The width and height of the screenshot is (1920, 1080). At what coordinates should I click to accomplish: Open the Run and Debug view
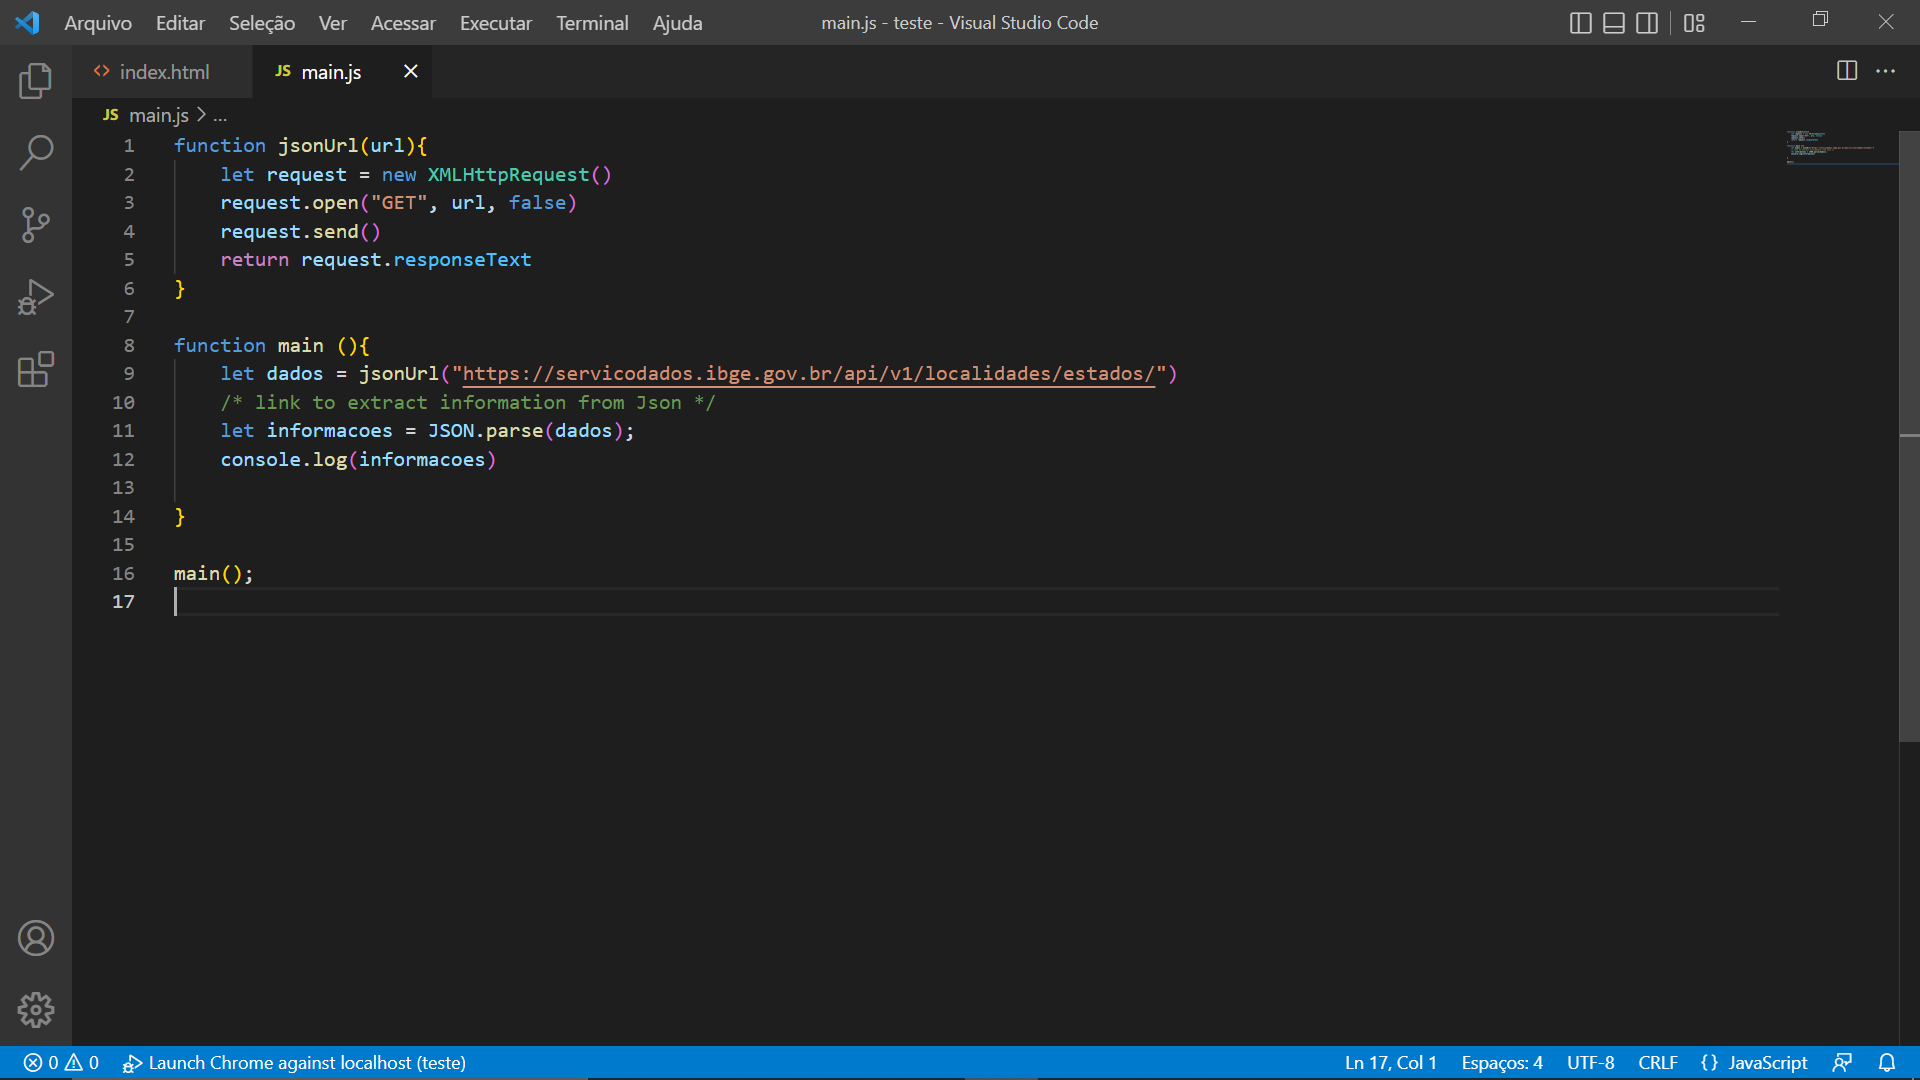[x=36, y=297]
